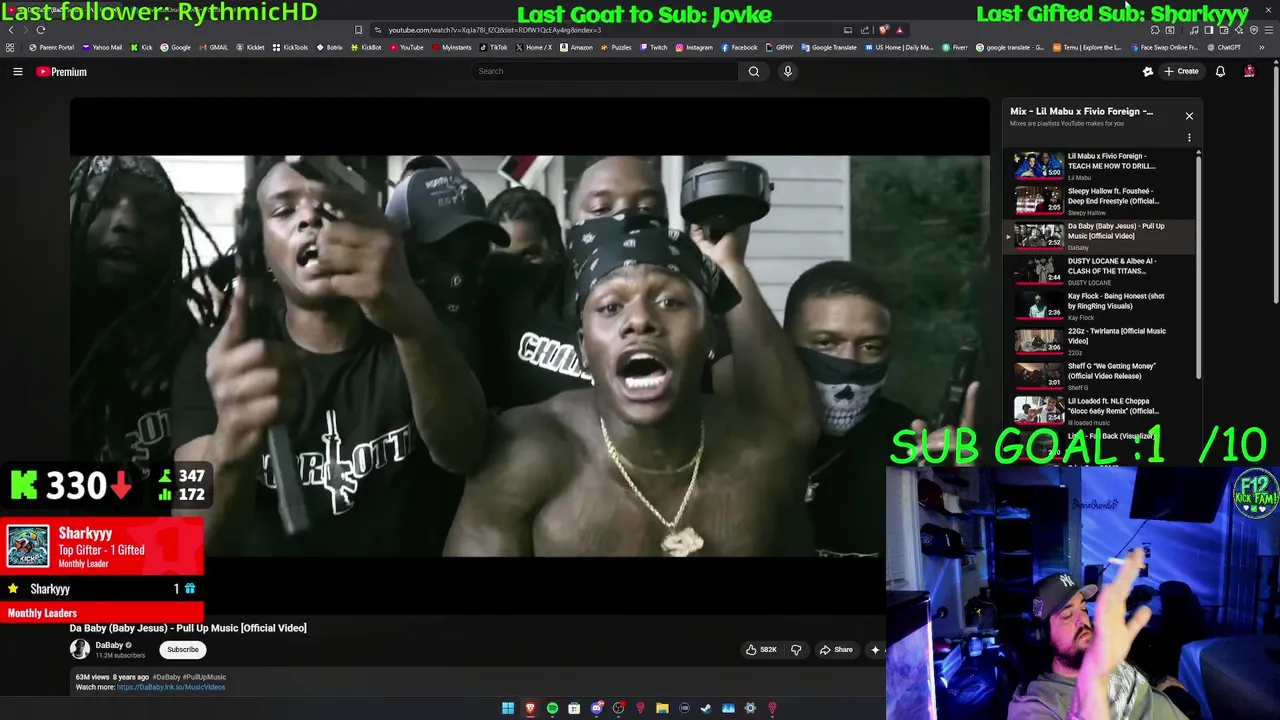1280x720 pixels.
Task: Open the YouTube guide hamburger menu
Action: tap(17, 72)
